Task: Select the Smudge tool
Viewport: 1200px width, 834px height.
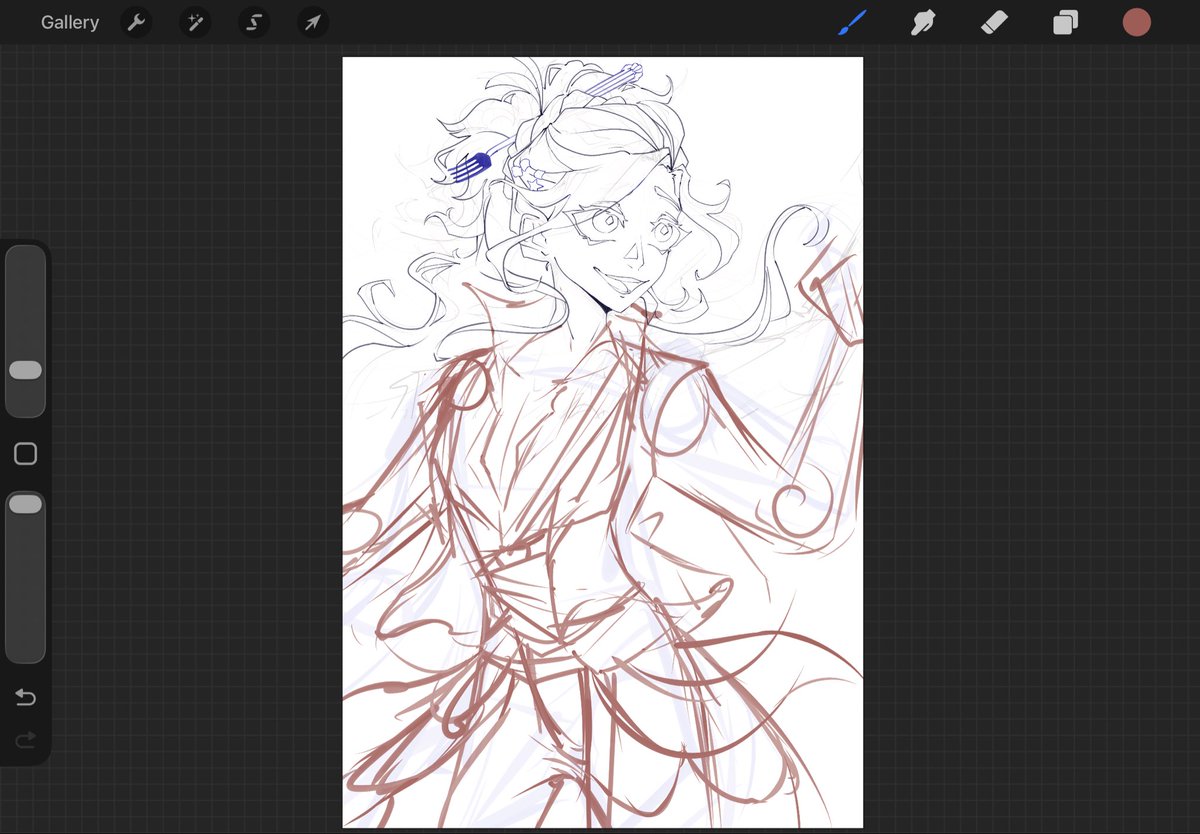Action: pyautogui.click(x=923, y=22)
